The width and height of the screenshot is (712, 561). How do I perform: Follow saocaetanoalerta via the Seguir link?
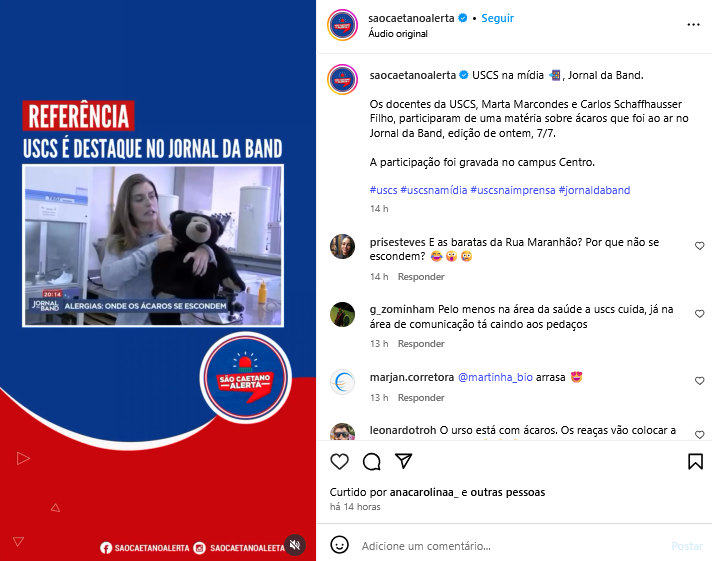(497, 18)
